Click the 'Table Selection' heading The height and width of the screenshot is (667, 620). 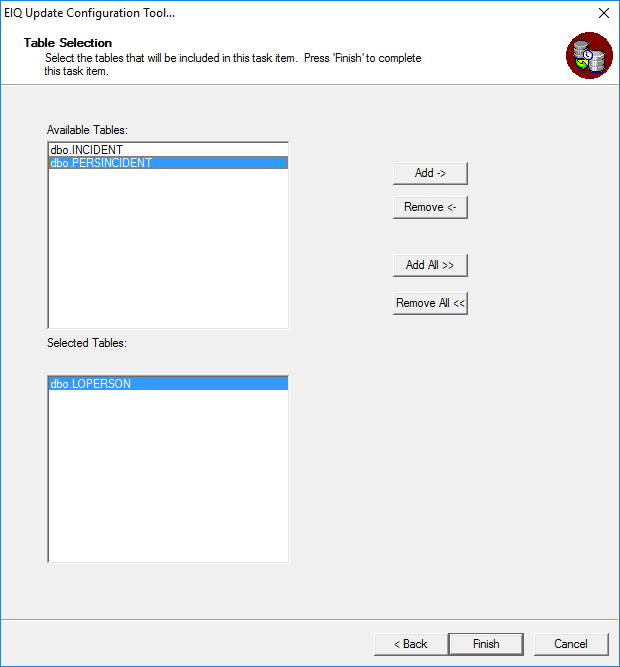[x=68, y=43]
